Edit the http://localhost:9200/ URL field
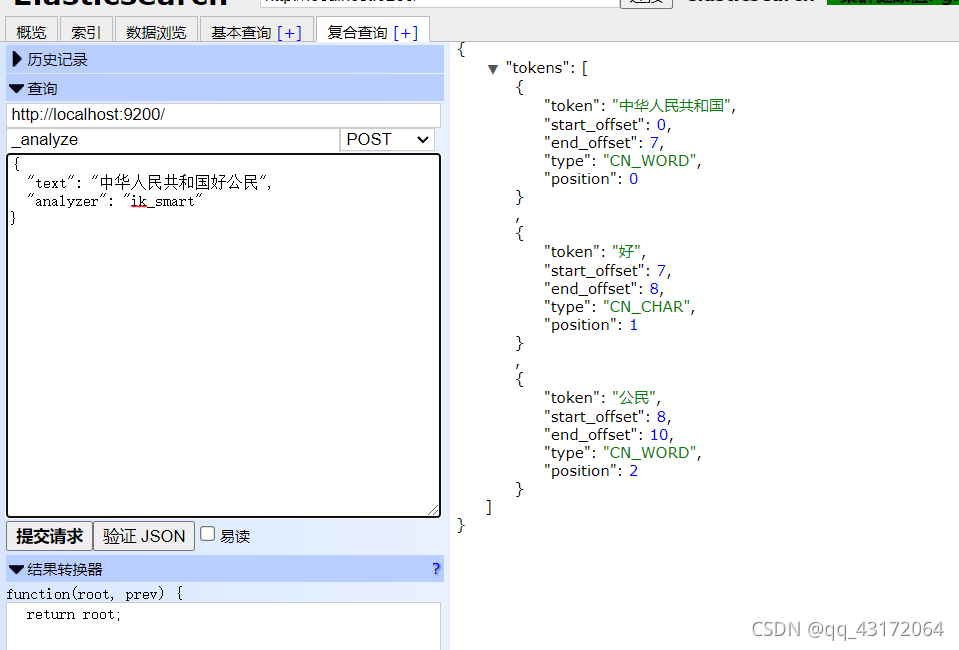Image resolution: width=959 pixels, height=650 pixels. [223, 115]
